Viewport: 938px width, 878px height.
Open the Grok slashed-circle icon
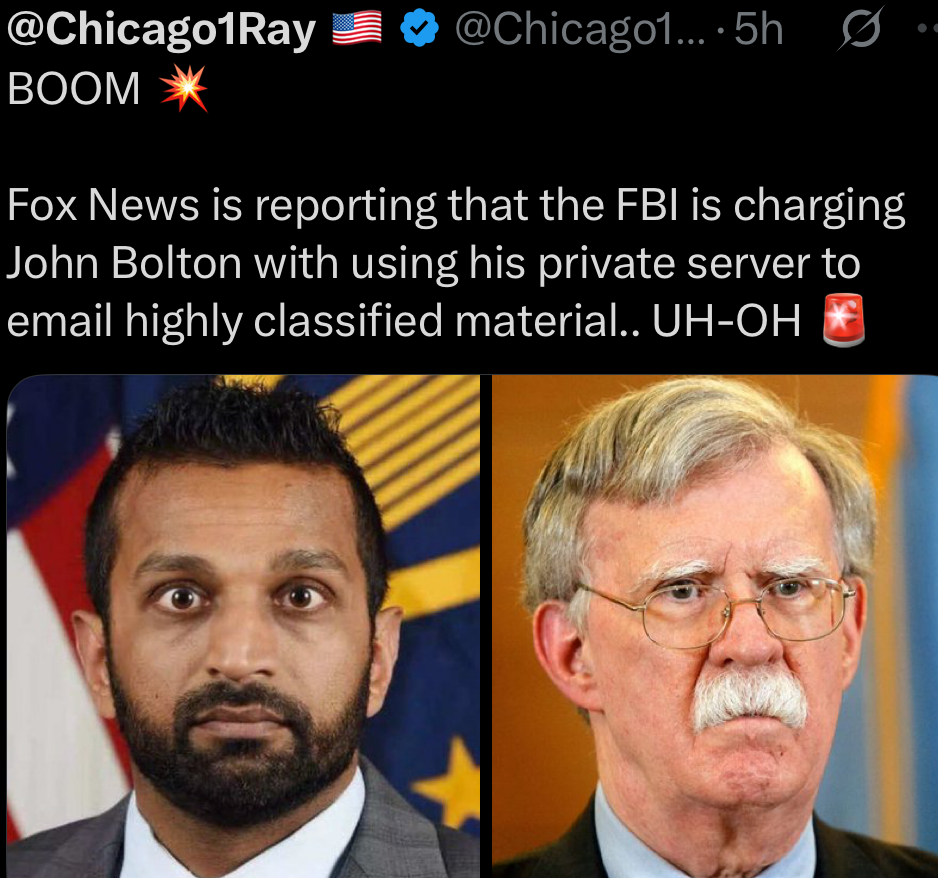[x=860, y=29]
